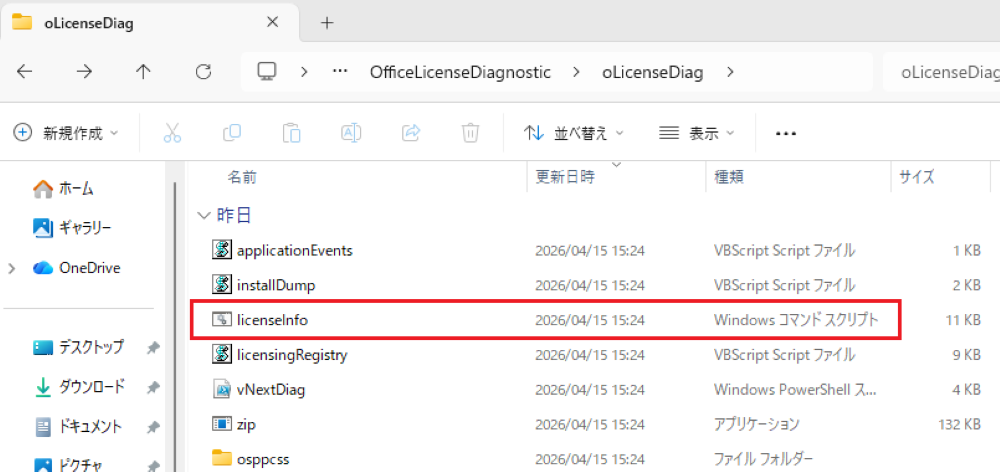Click the Paste clipboard icon

coord(291,133)
